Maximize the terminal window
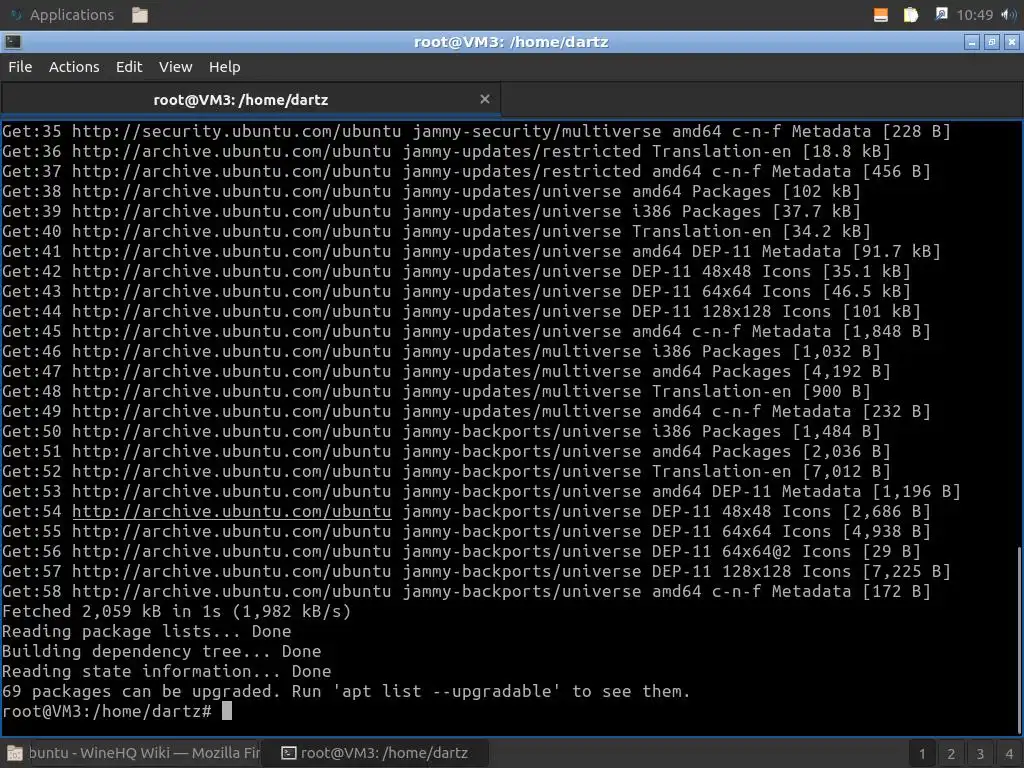The height and width of the screenshot is (768, 1024). pos(991,42)
